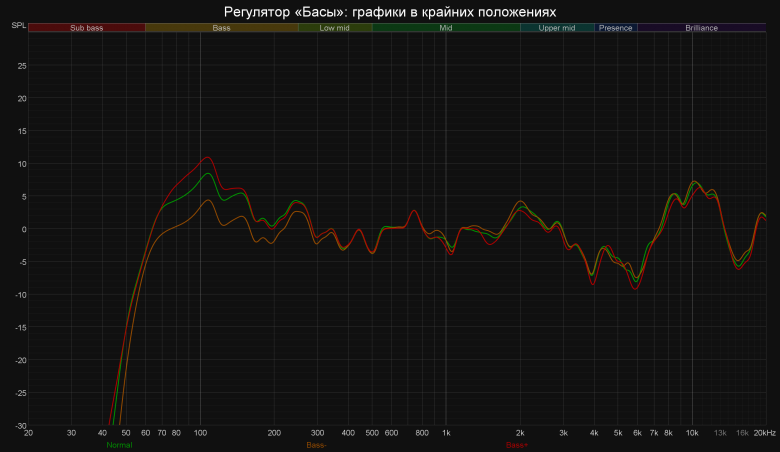Image resolution: width=780 pixels, height=452 pixels.
Task: Select the Mid frequency band label
Action: click(x=446, y=28)
